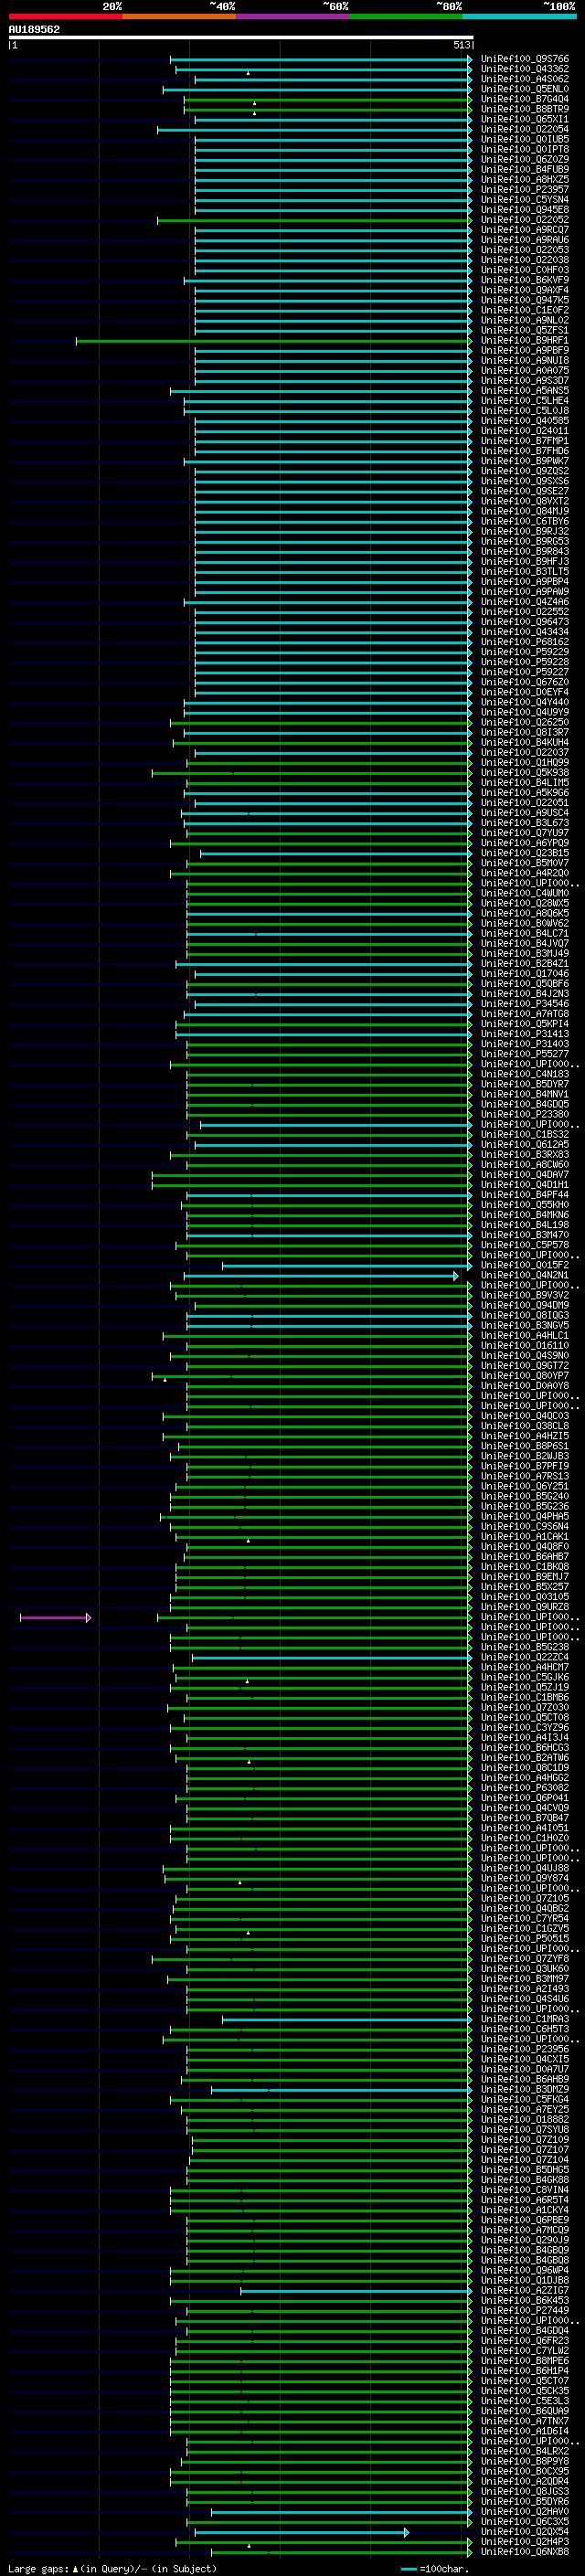Open hit UniRef100_A4S062

coord(524,79)
